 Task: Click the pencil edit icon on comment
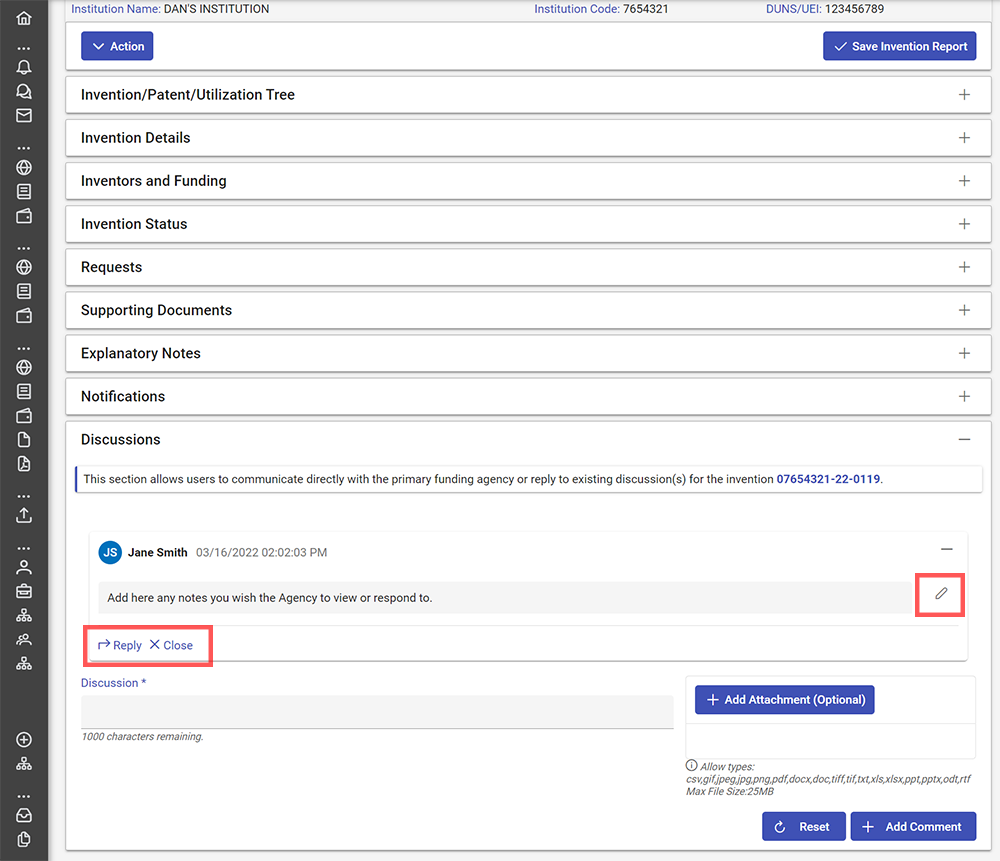tap(941, 594)
